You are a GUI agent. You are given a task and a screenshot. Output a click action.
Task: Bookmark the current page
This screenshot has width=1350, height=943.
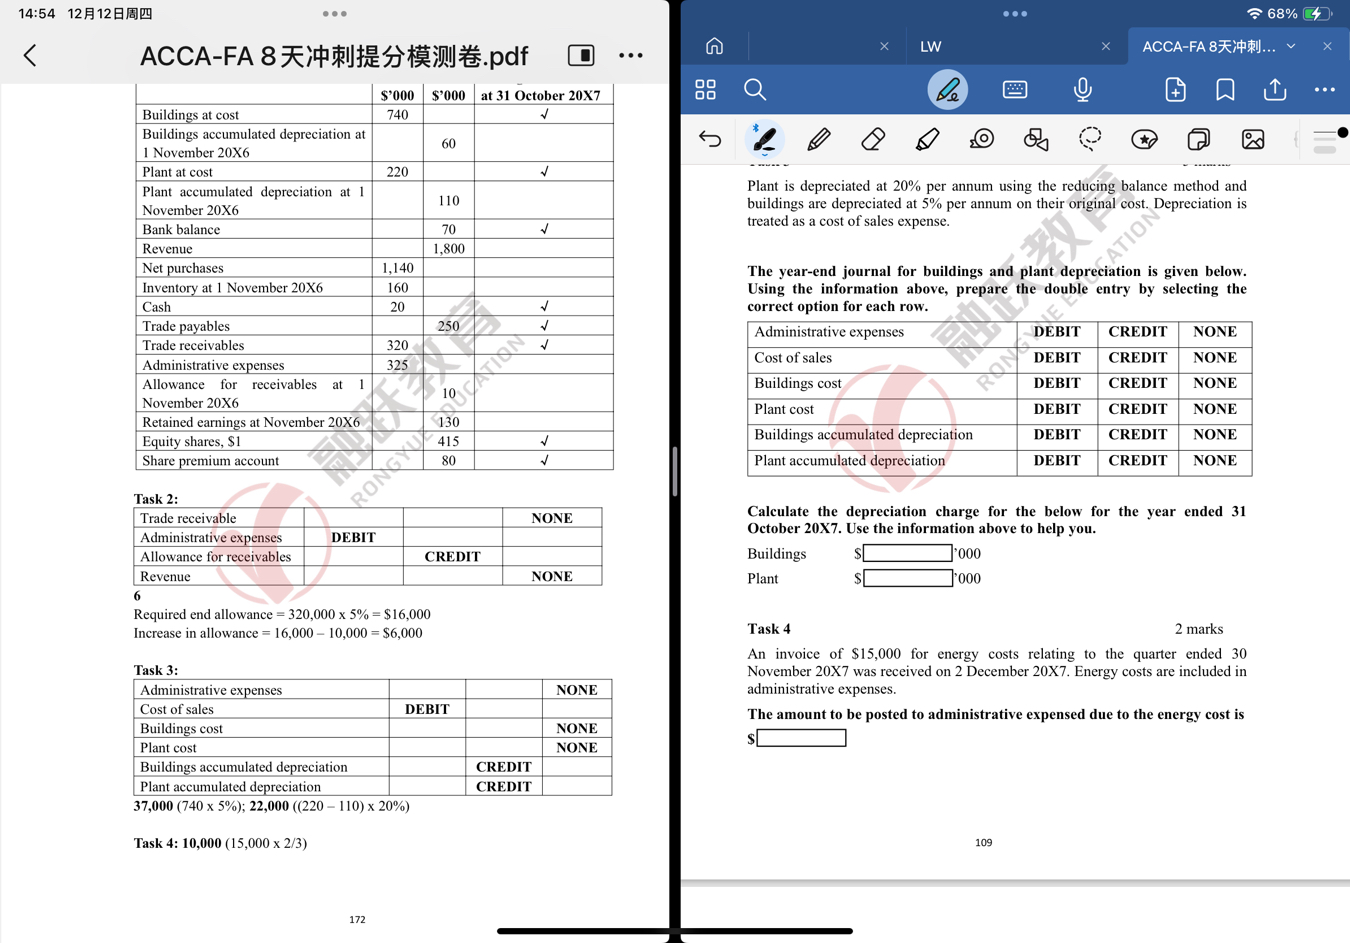(1225, 90)
